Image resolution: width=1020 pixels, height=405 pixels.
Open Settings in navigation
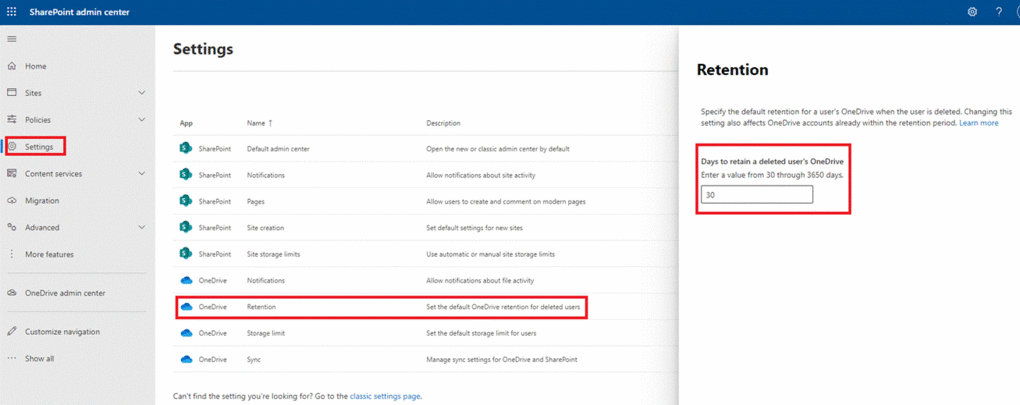pos(39,147)
